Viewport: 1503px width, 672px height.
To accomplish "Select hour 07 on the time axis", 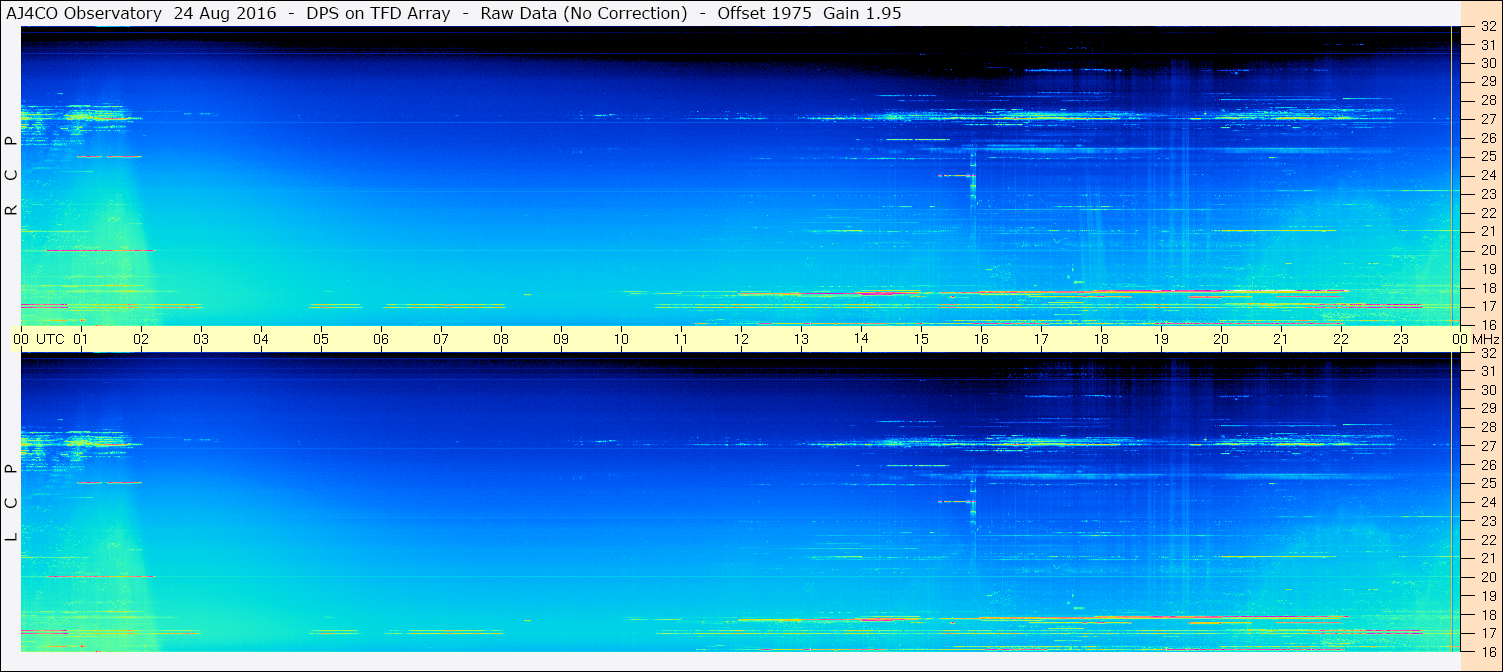I will (x=441, y=339).
